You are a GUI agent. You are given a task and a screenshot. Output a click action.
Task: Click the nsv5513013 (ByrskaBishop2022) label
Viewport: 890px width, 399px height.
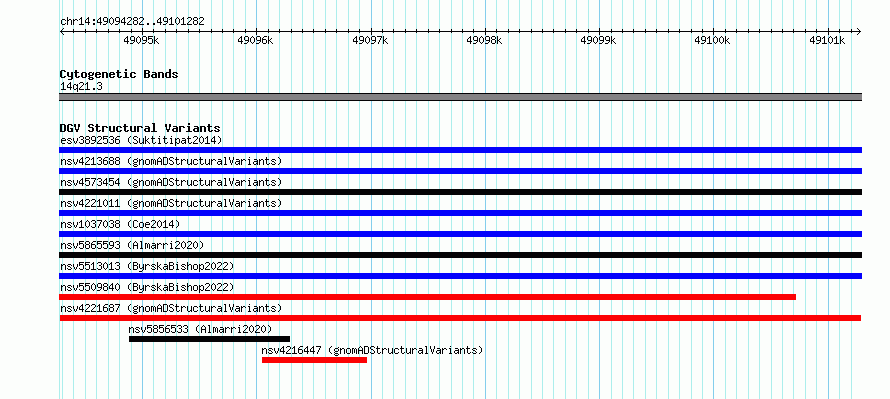pyautogui.click(x=147, y=266)
